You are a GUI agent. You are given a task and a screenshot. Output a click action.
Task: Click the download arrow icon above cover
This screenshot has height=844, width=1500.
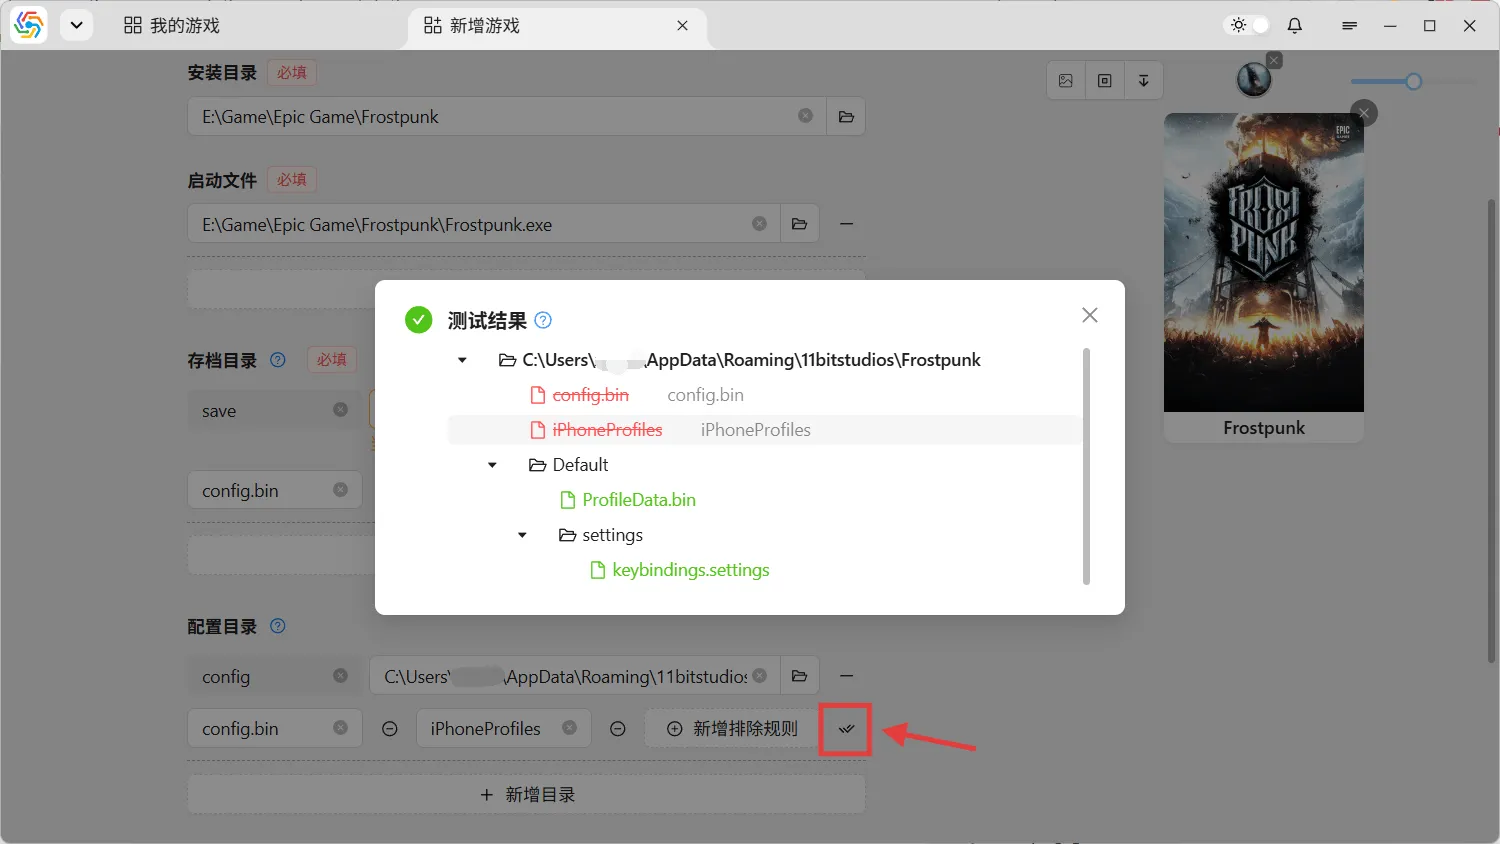coord(1143,81)
